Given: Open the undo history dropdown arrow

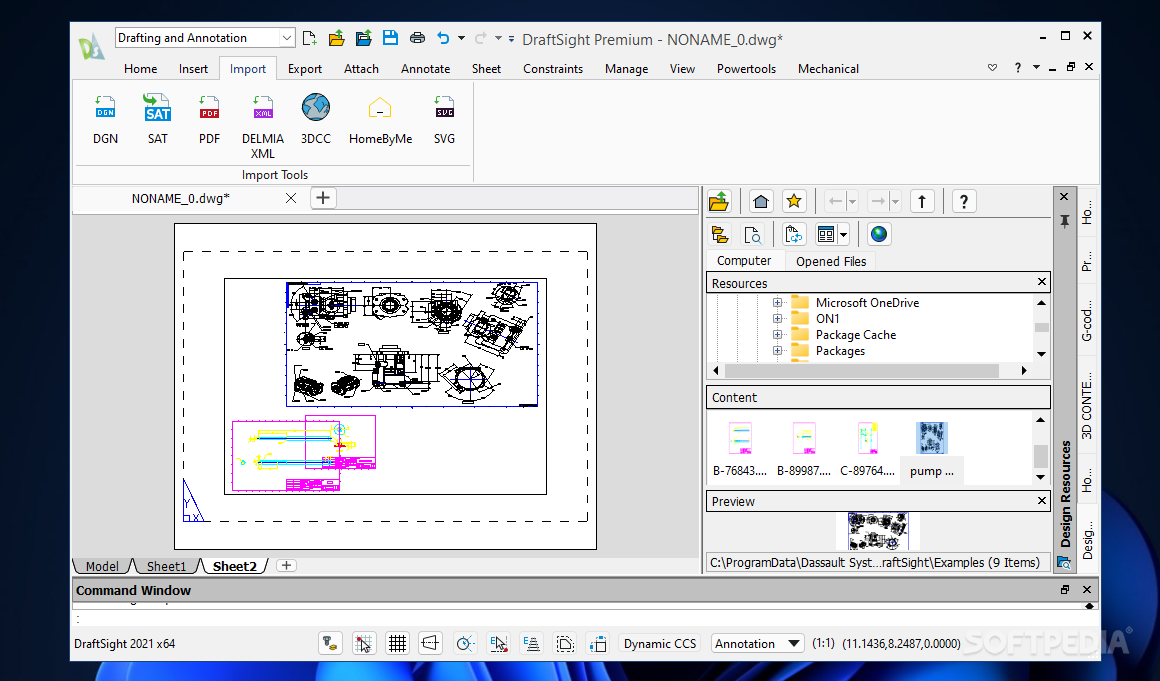Looking at the screenshot, I should pos(462,38).
